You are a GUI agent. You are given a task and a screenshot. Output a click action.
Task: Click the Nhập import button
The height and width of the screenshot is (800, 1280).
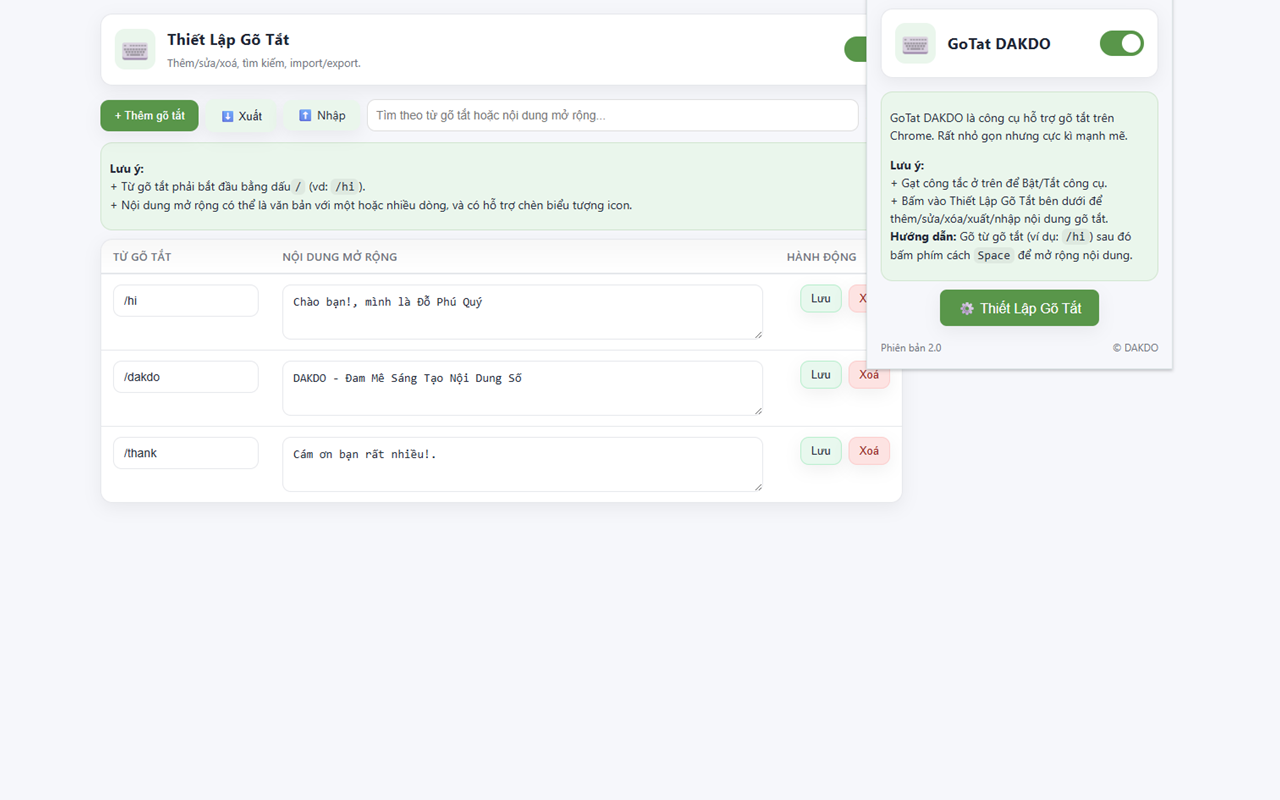tap(321, 115)
